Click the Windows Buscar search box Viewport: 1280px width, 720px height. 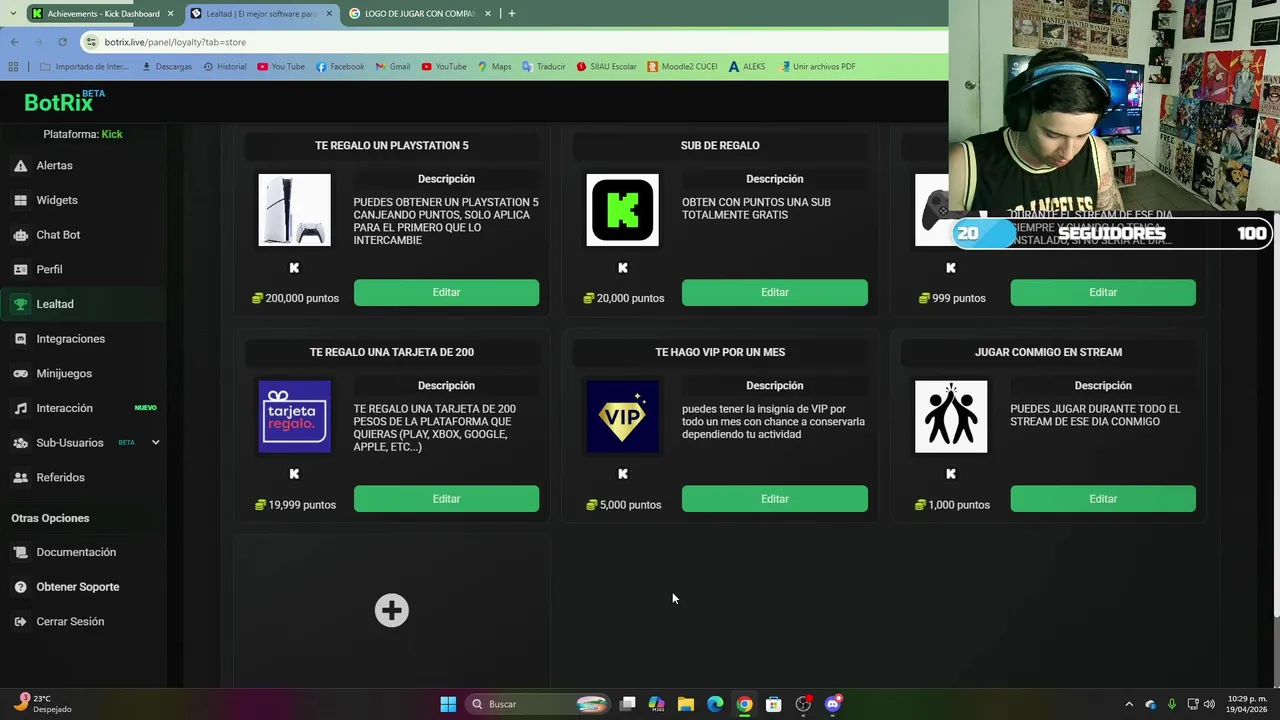click(x=540, y=704)
